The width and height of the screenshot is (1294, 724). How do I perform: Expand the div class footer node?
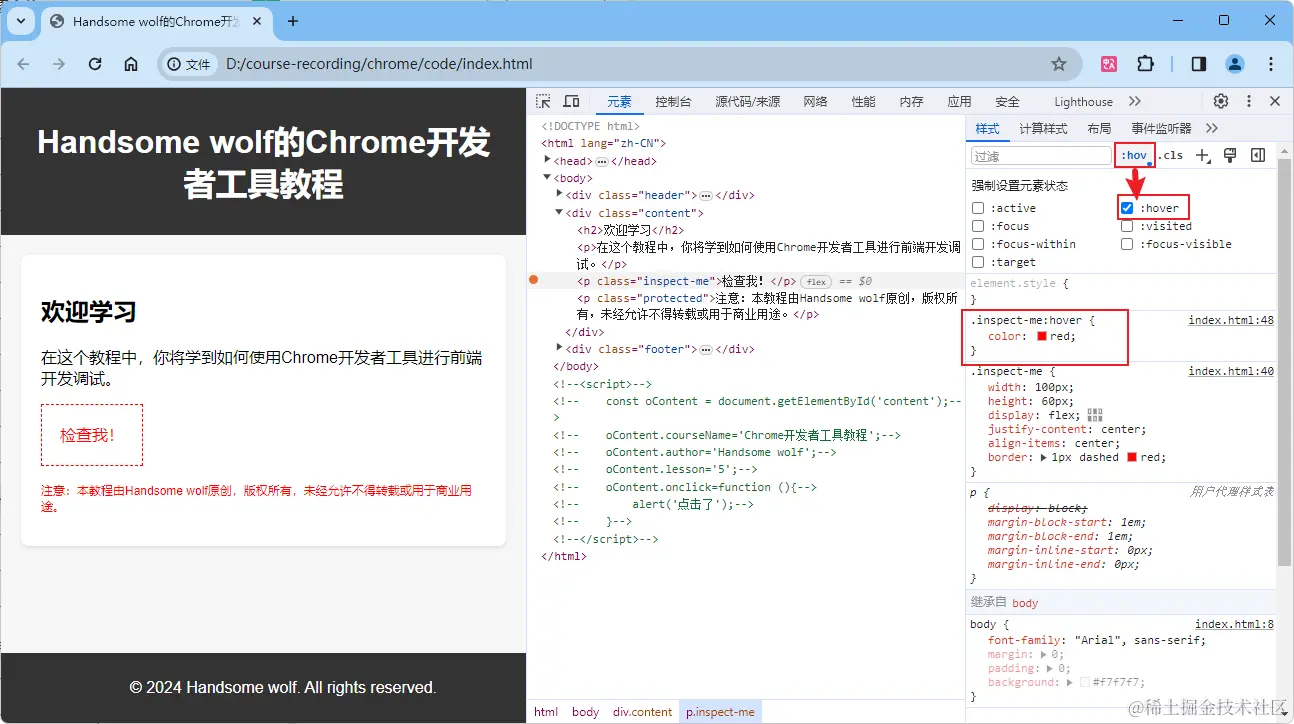(x=559, y=348)
